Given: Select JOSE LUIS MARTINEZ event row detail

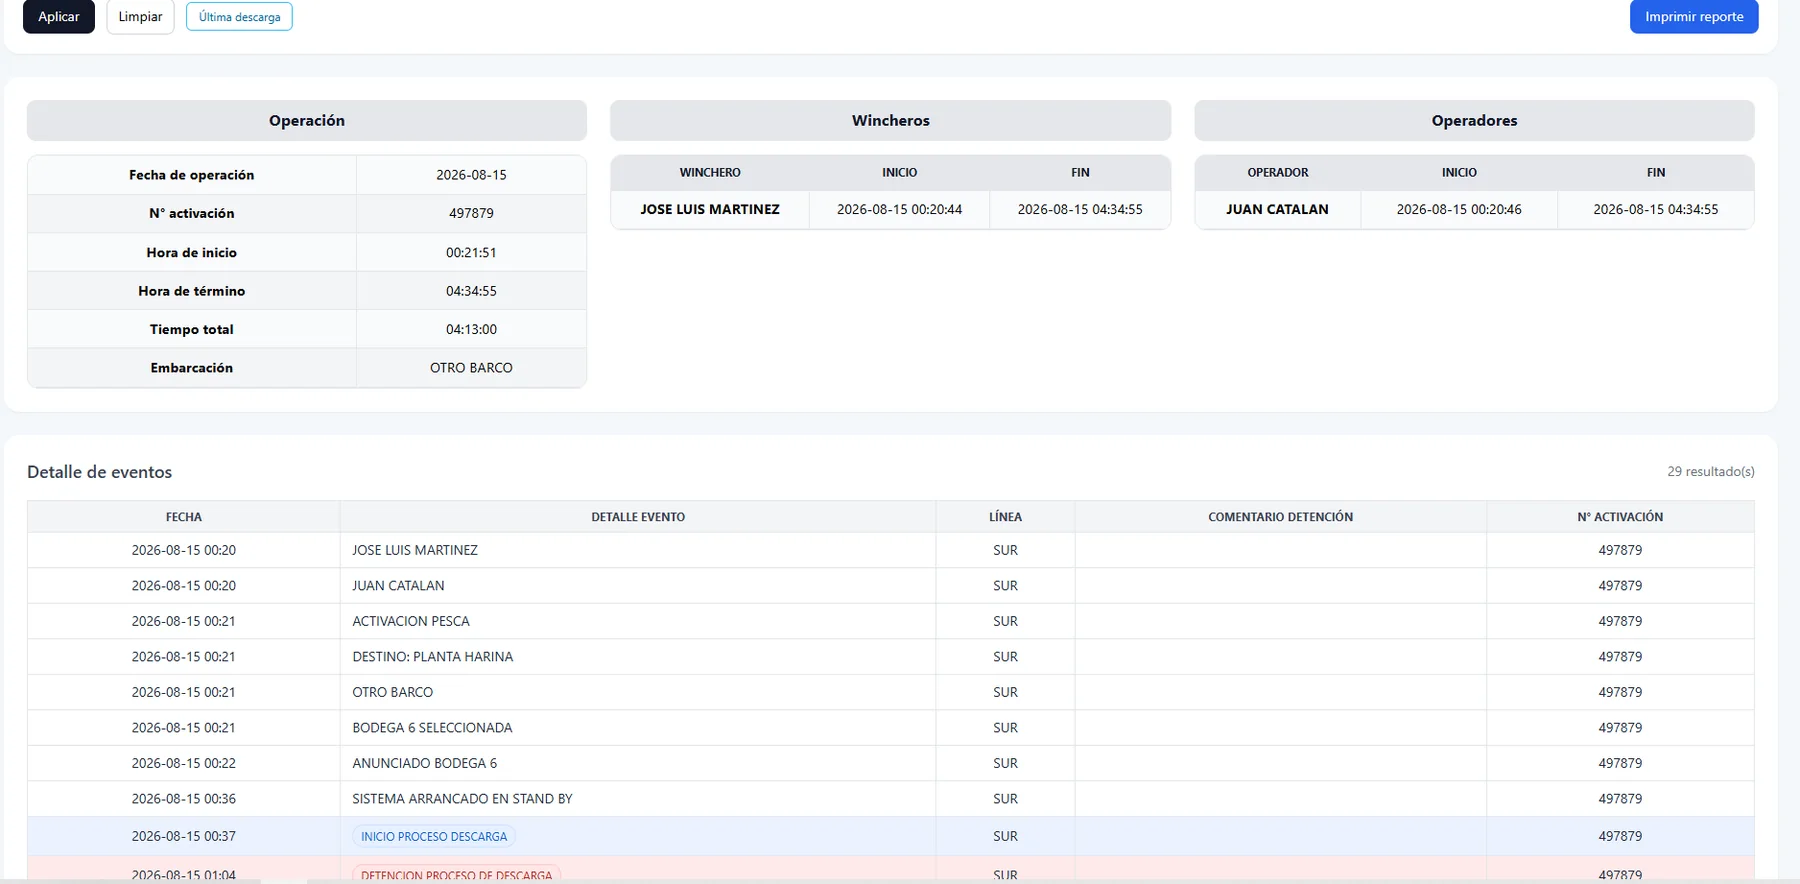Looking at the screenshot, I should coord(415,550).
